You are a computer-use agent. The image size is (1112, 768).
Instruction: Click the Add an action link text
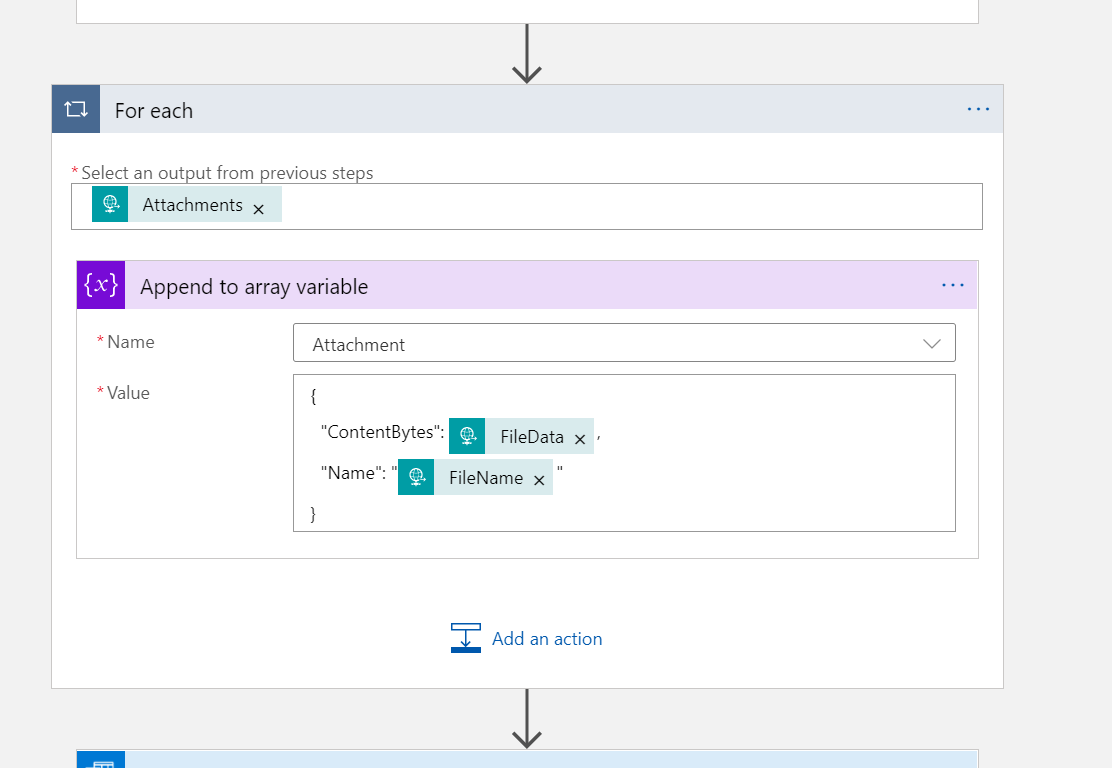click(547, 639)
